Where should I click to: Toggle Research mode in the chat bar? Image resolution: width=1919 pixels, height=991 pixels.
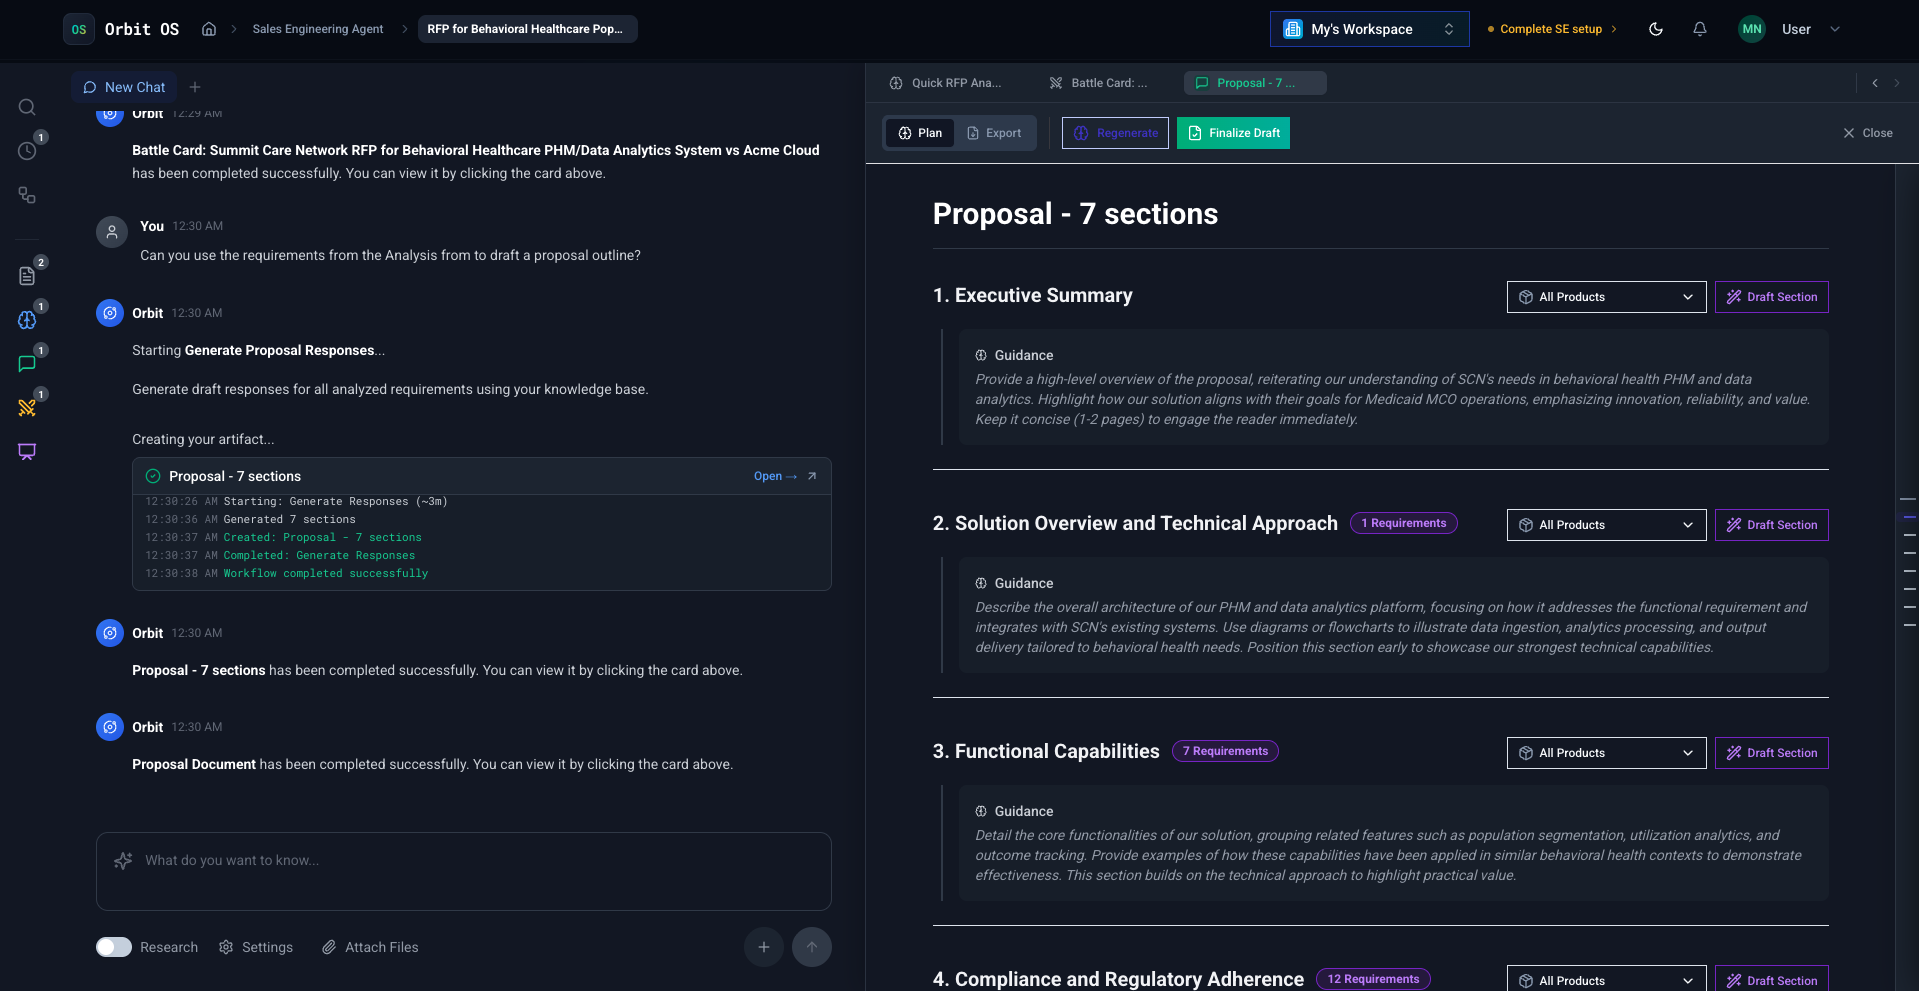[x=114, y=947]
